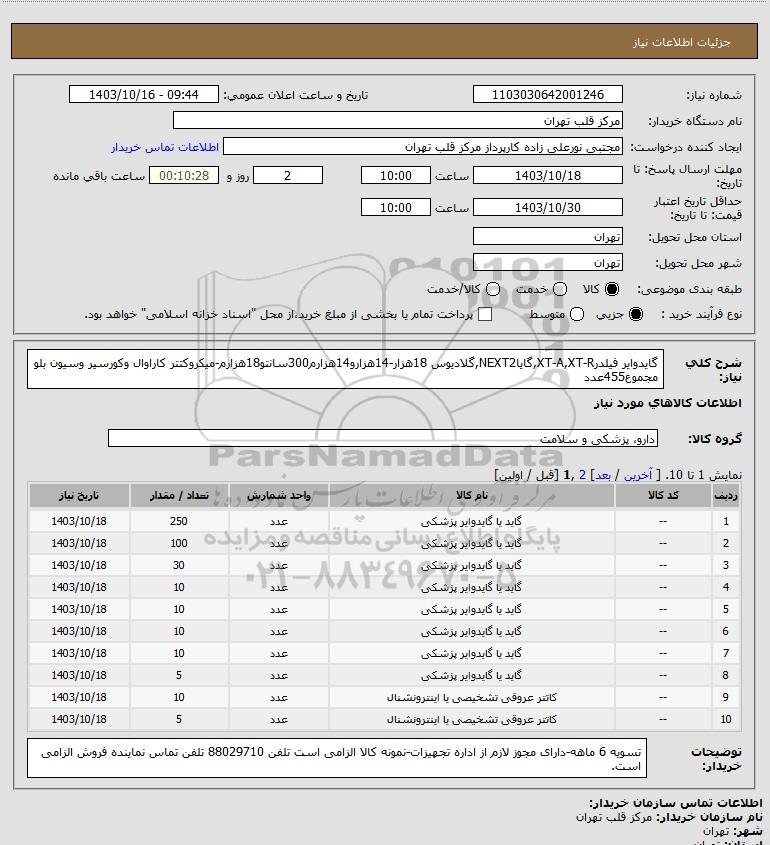The width and height of the screenshot is (770, 845).
Task: Open اطلاعات تماس خریدار link
Action: click(165, 147)
